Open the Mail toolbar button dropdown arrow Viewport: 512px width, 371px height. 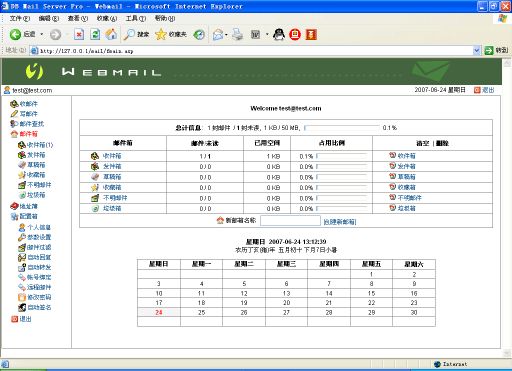[226, 34]
